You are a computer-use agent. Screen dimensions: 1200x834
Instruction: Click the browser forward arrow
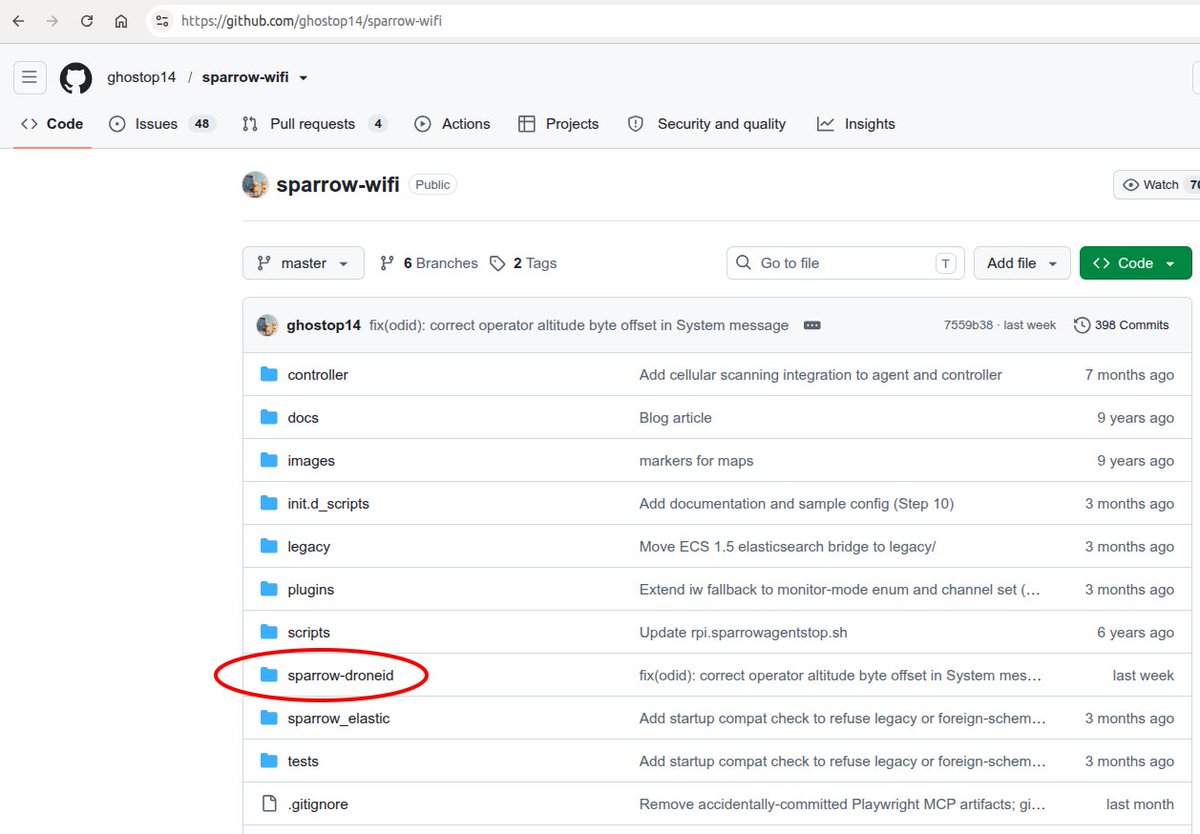tap(52, 20)
